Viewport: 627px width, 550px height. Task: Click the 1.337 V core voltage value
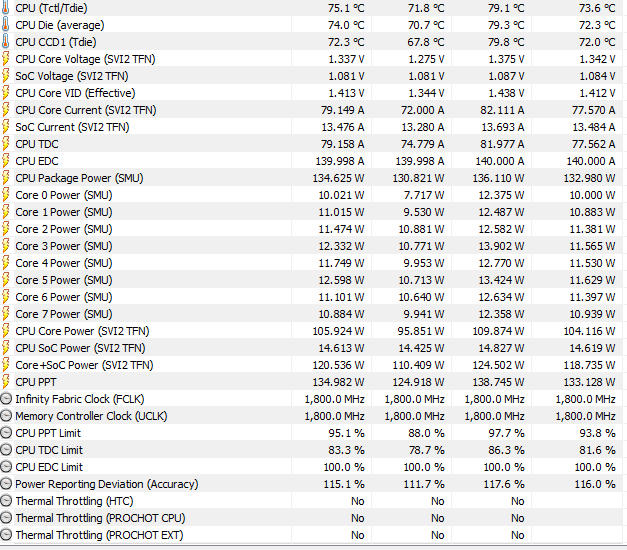tap(346, 59)
